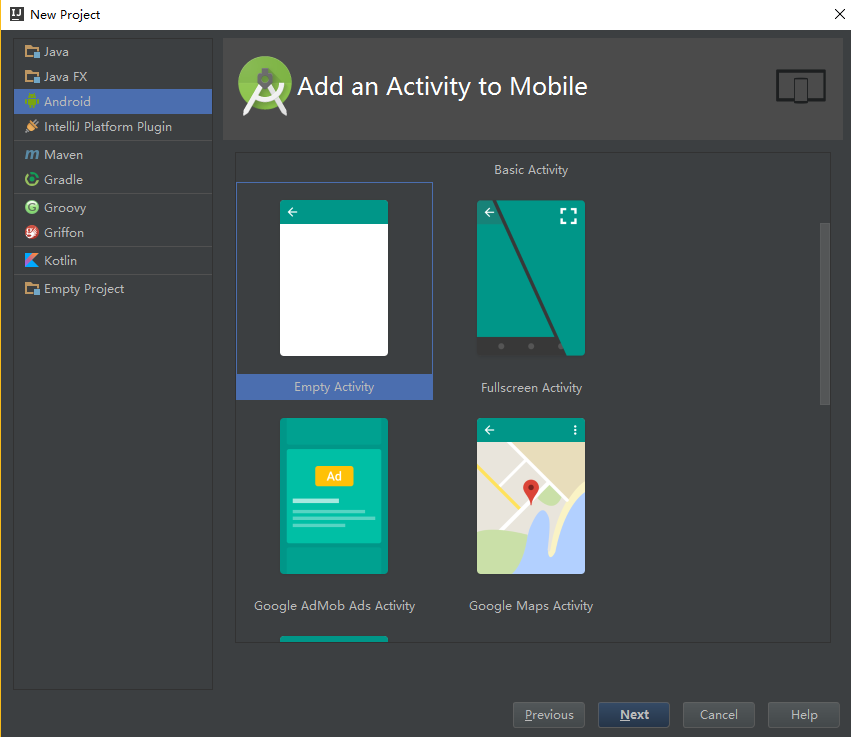Pick the Empty Project label
The width and height of the screenshot is (851, 737).
(x=84, y=289)
